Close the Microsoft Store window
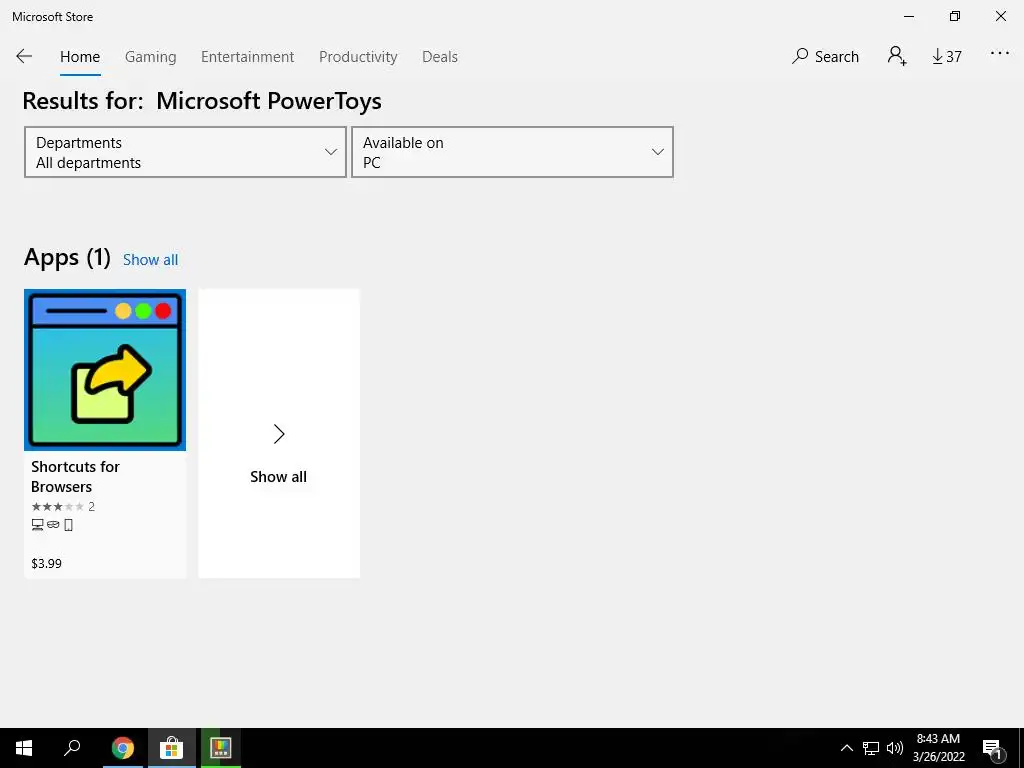The width and height of the screenshot is (1024, 768). 1000,16
